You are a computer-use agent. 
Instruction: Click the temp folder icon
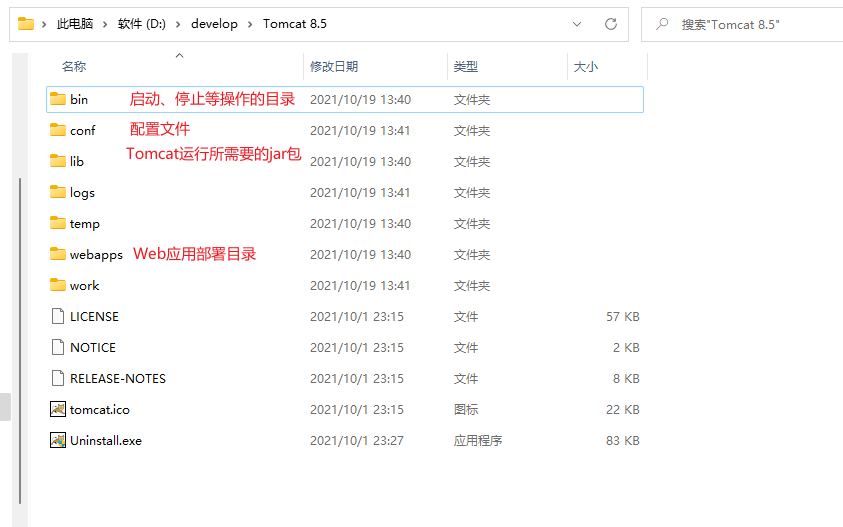[x=58, y=223]
